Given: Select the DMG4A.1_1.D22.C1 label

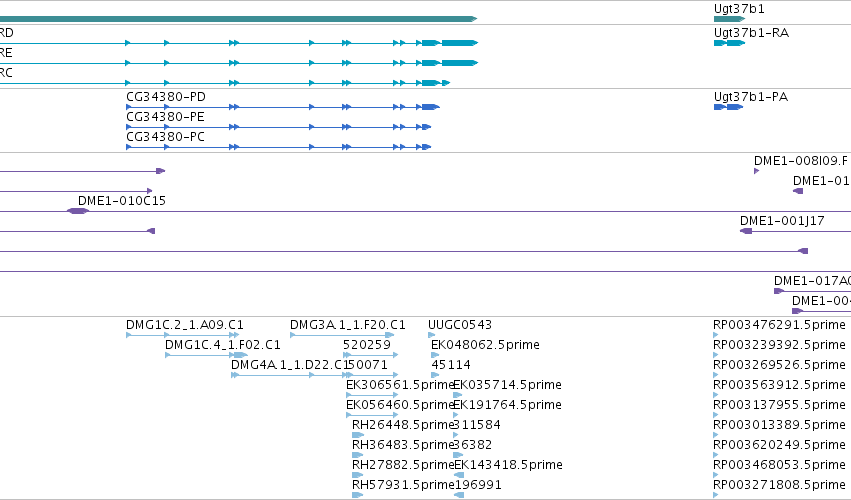Looking at the screenshot, I should click(x=288, y=365).
